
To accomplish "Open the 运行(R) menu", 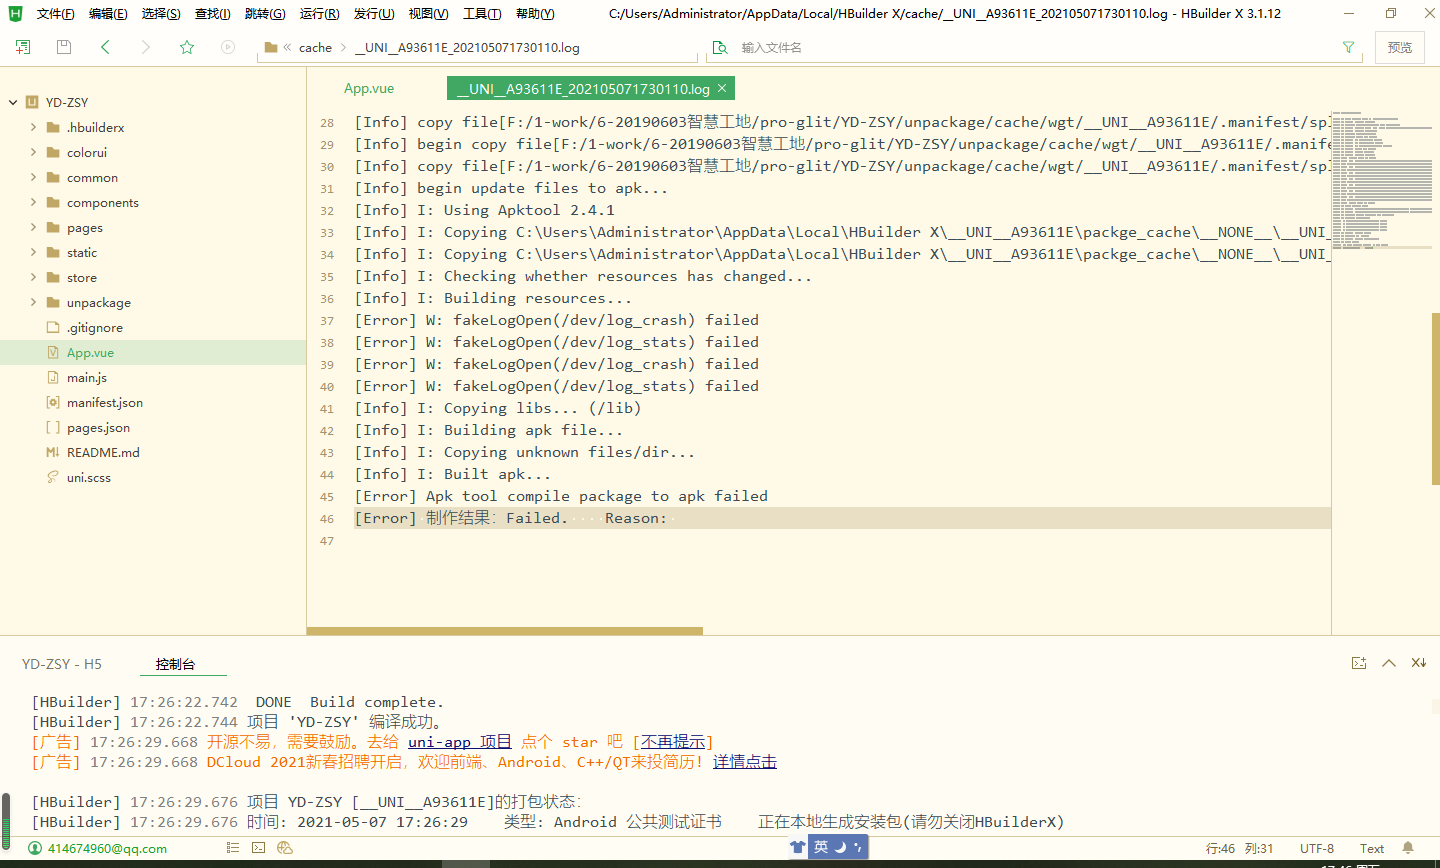I will tap(319, 14).
